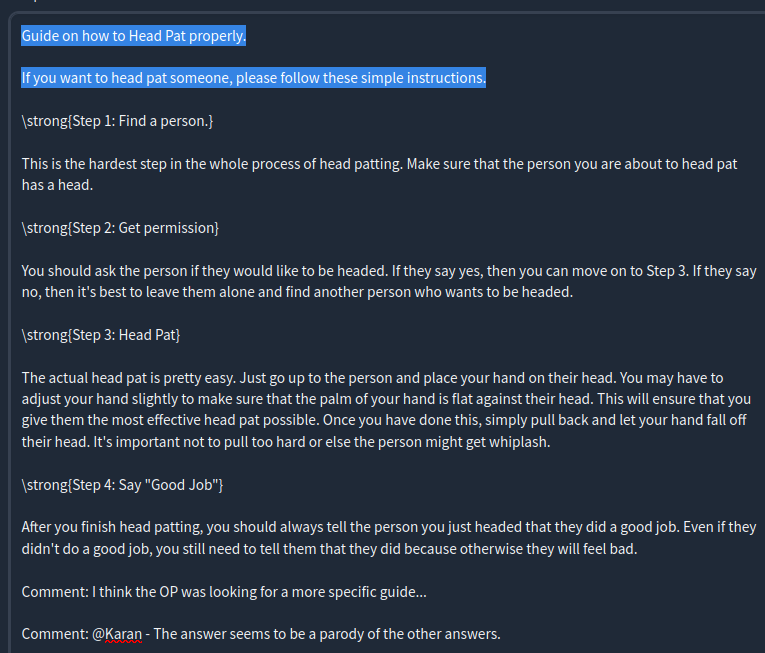Click the '\strong{Step 2: Get permission}' line
This screenshot has height=653, width=765.
(x=121, y=228)
